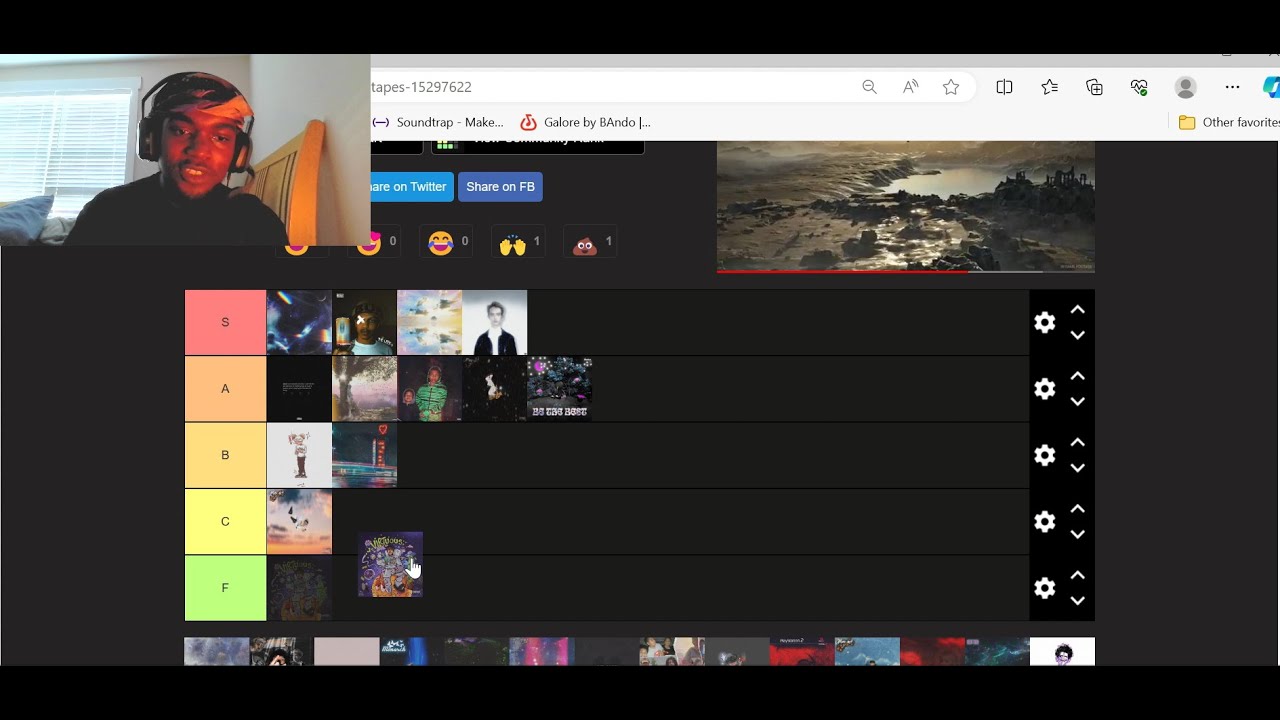Open the browser profile avatar
This screenshot has height=720, width=1280.
click(1186, 87)
